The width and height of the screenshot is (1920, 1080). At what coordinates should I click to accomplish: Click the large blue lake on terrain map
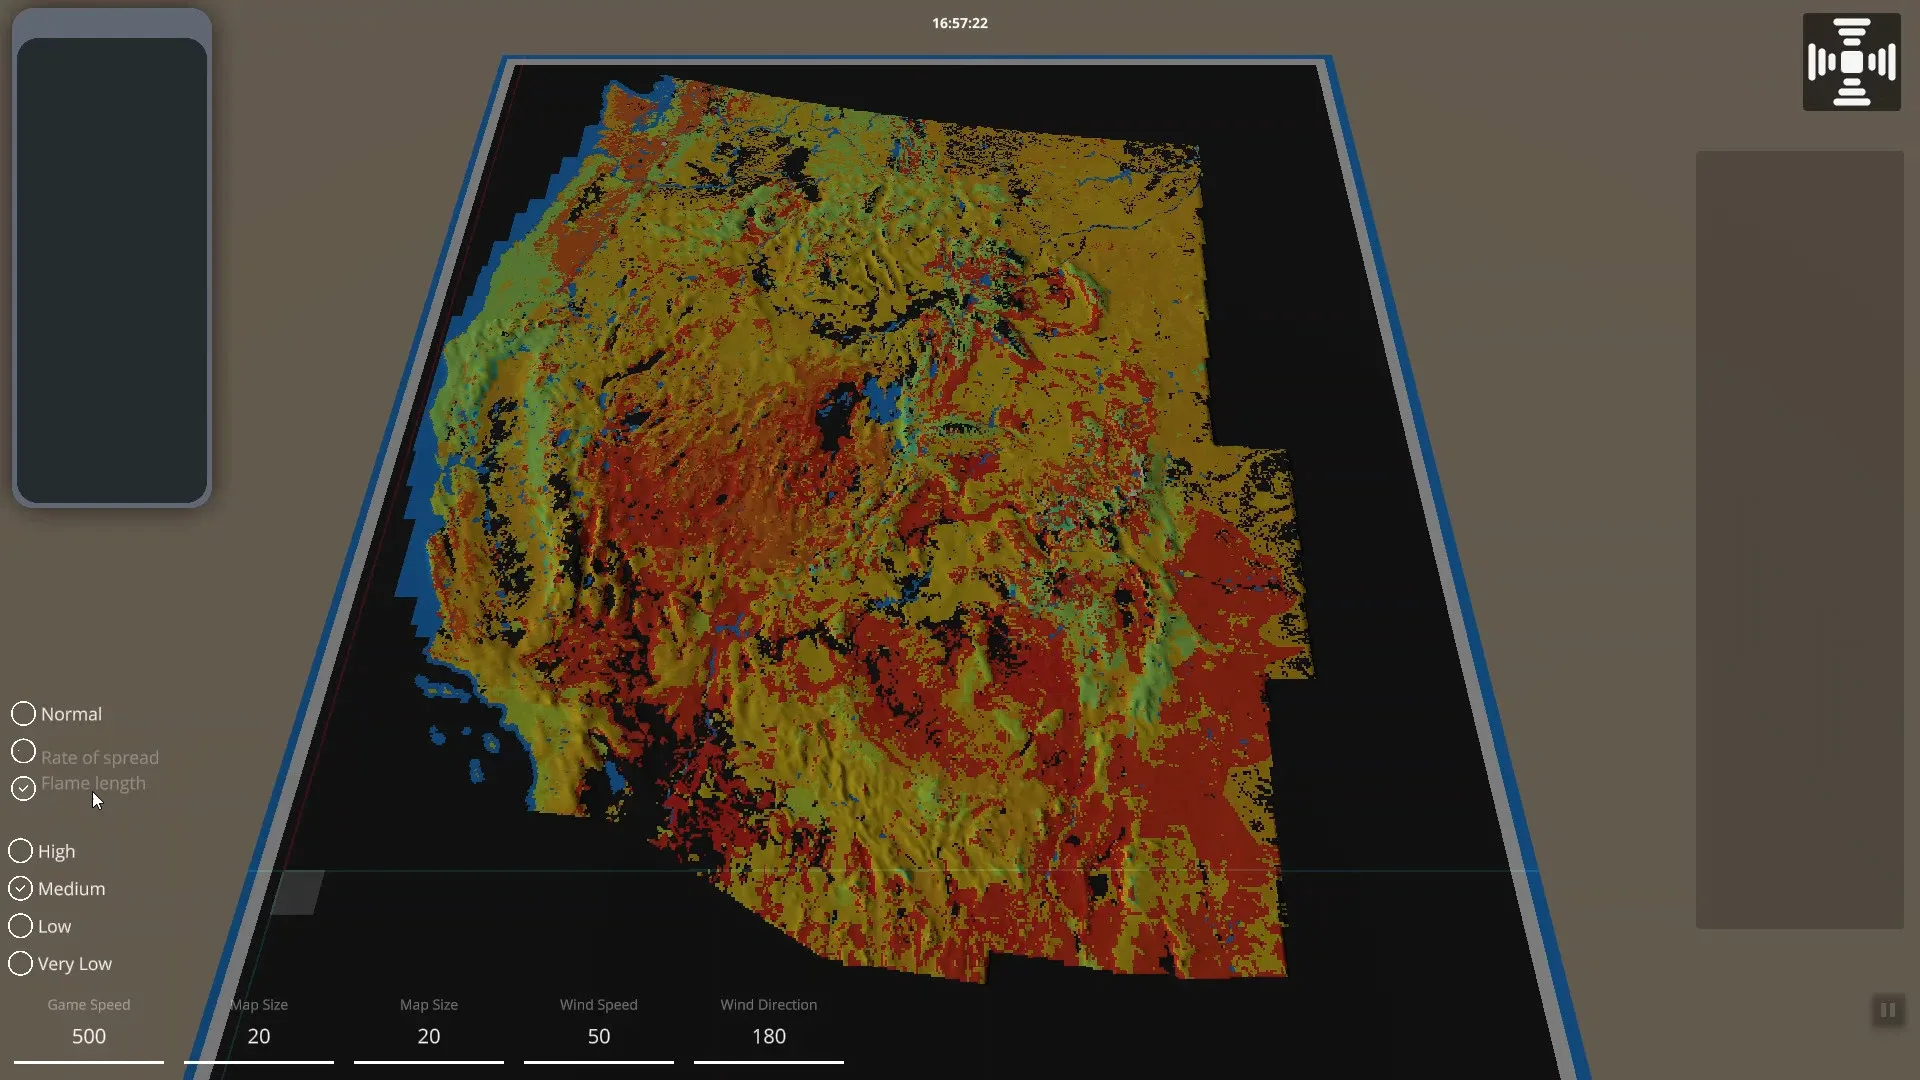click(x=883, y=400)
